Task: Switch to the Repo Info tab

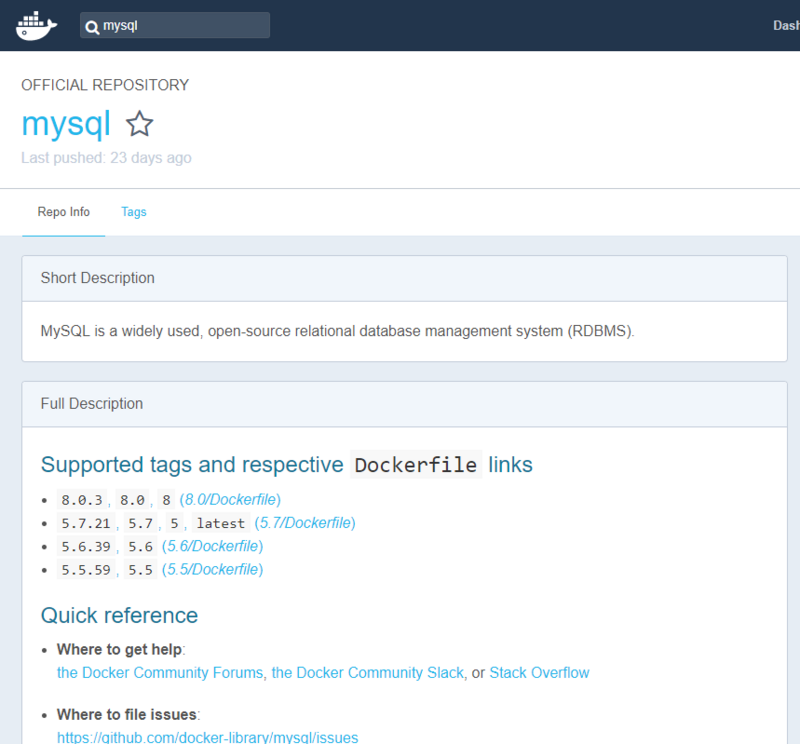Action: [x=64, y=212]
